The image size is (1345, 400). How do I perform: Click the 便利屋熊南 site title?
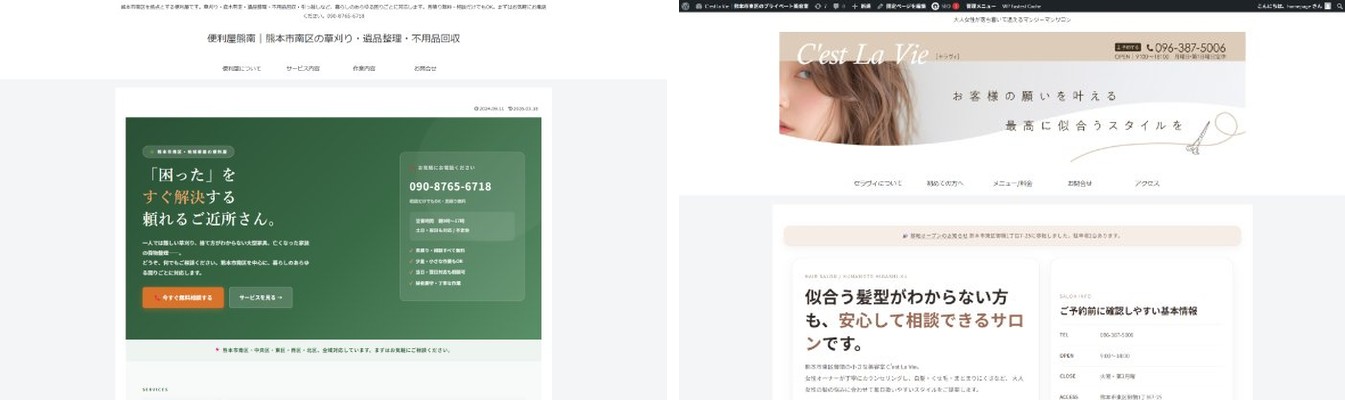click(x=333, y=38)
